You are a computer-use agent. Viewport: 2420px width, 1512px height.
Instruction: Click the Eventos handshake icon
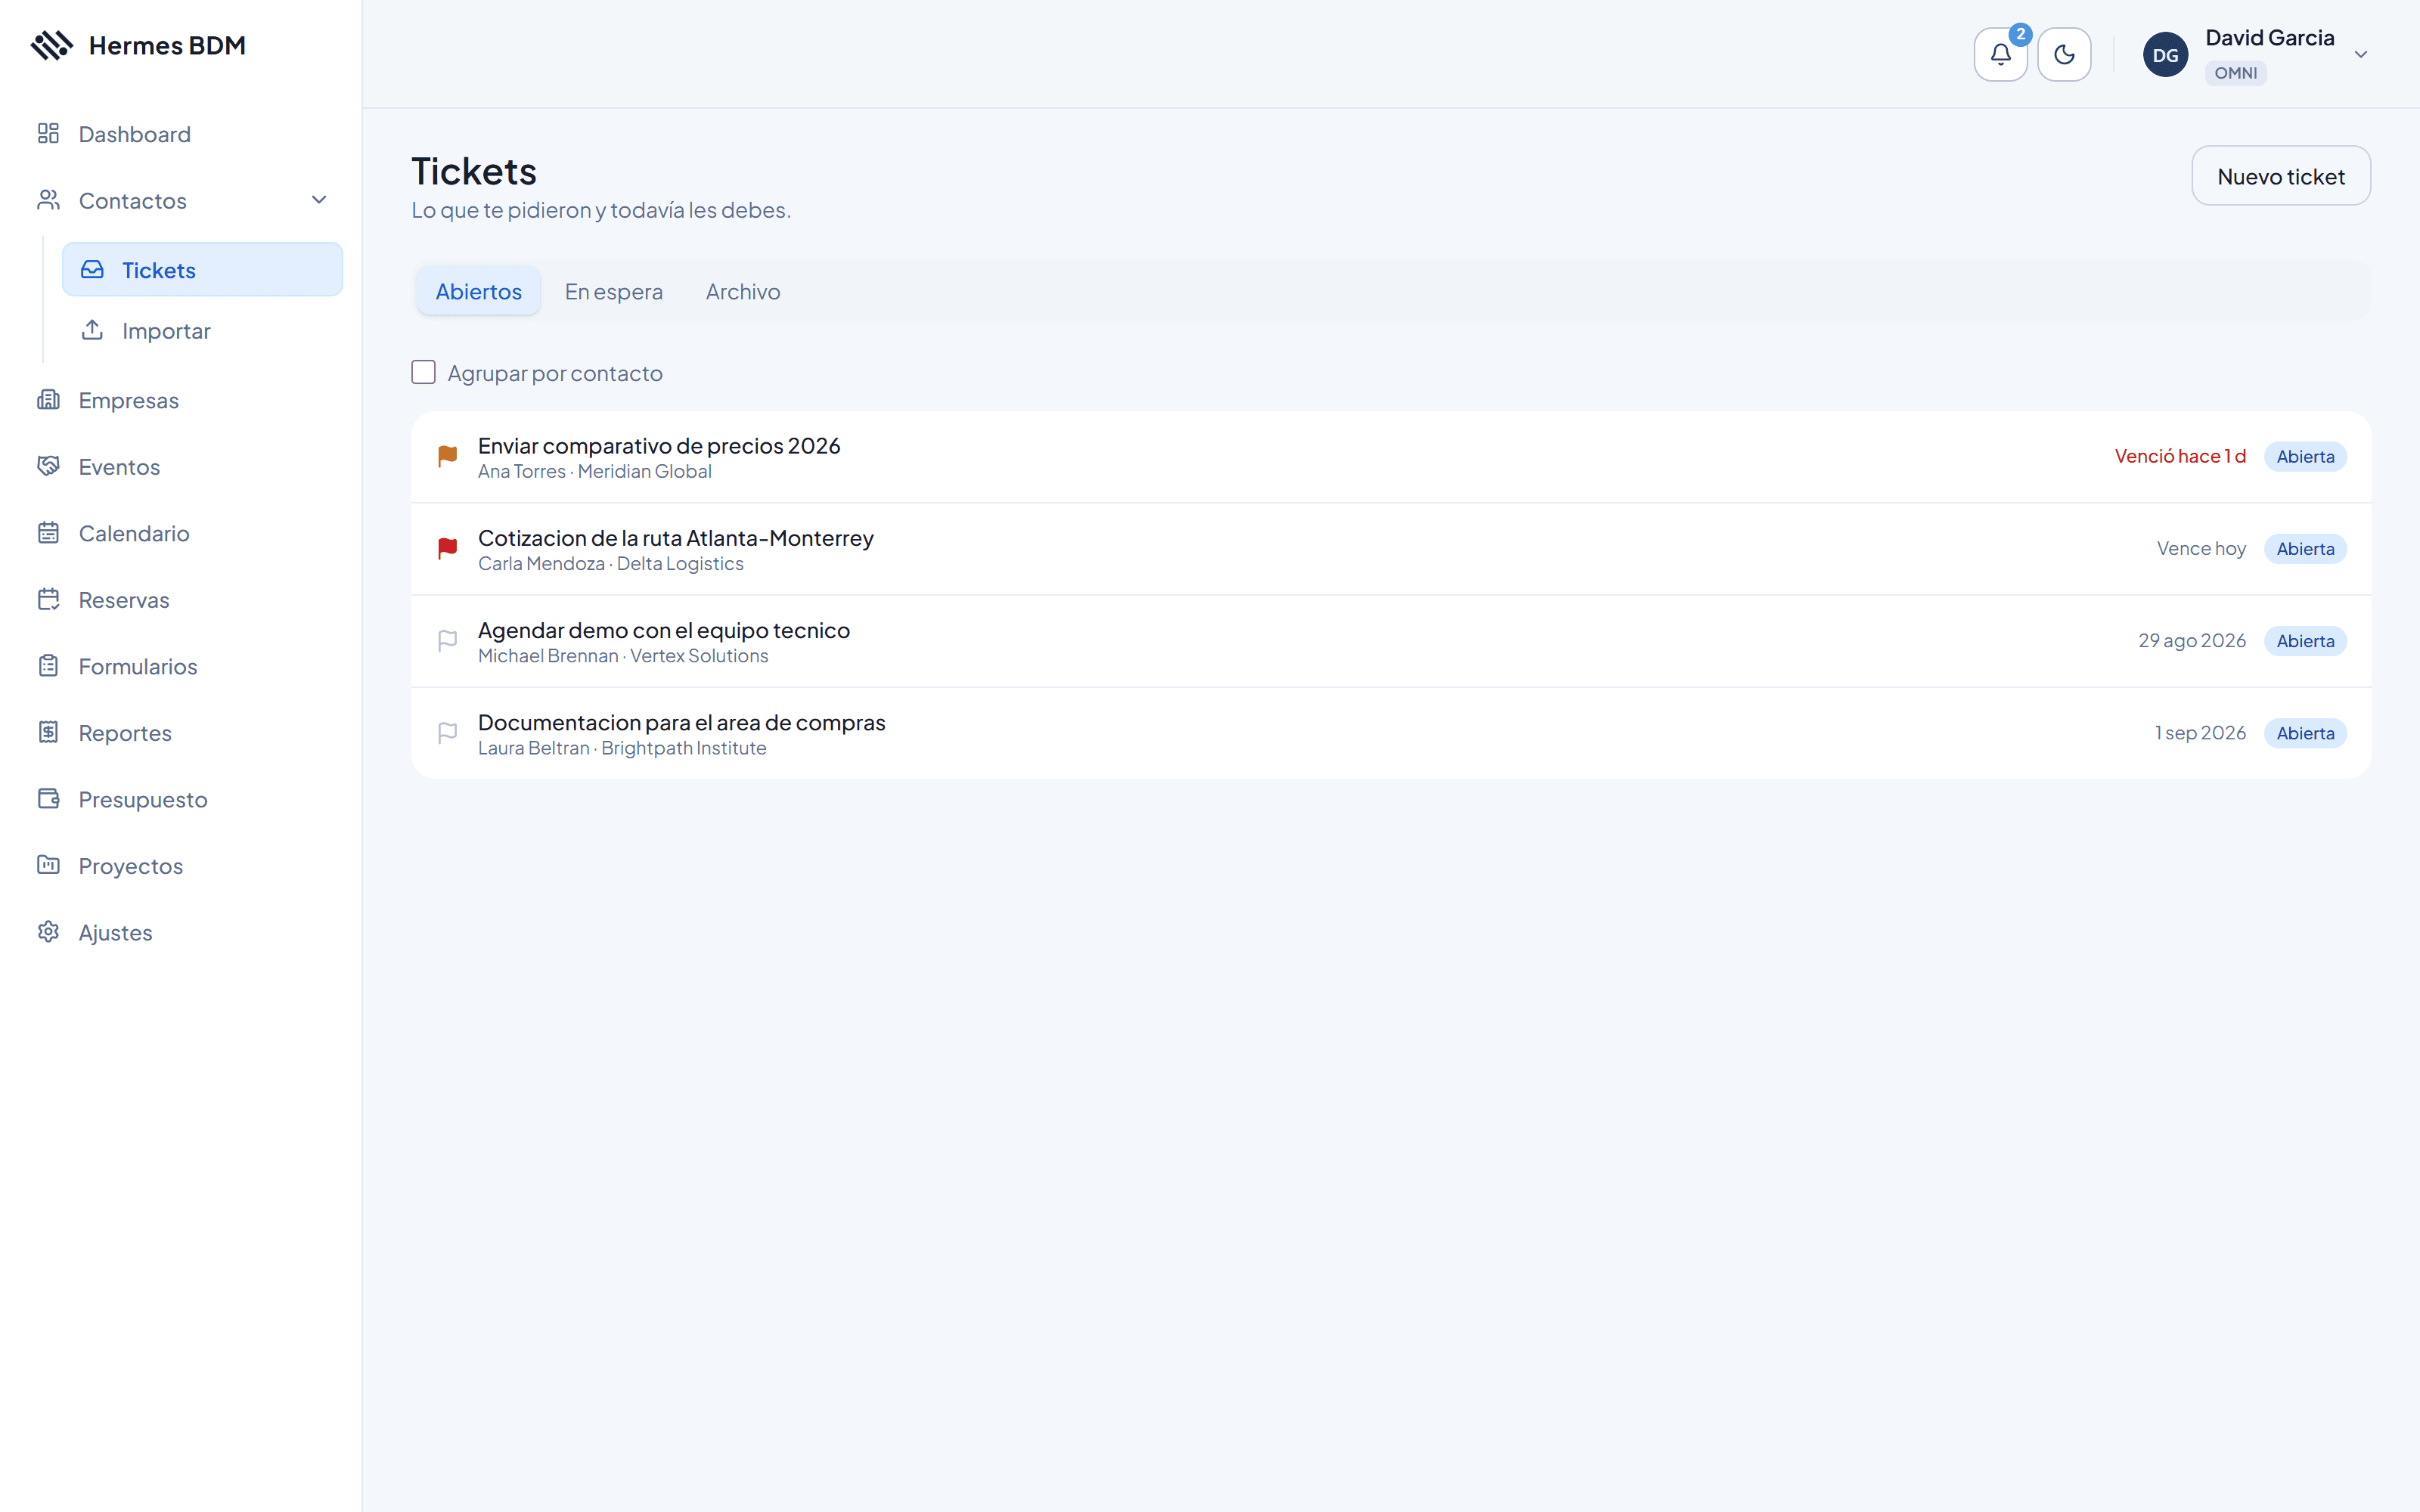(48, 466)
